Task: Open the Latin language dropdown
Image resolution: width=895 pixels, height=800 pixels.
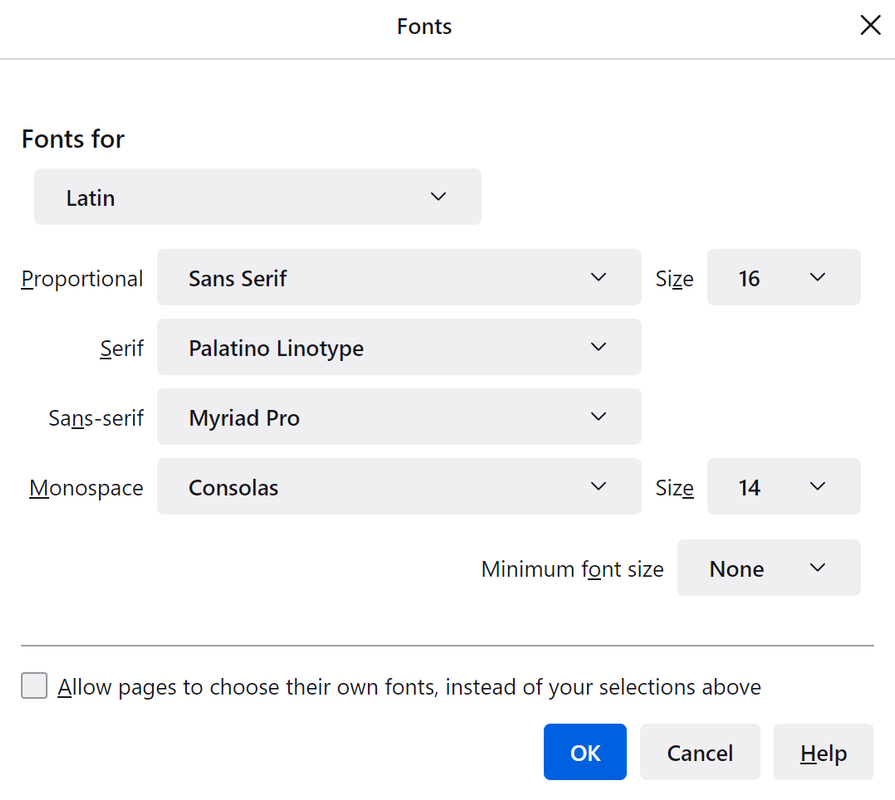Action: tap(257, 197)
